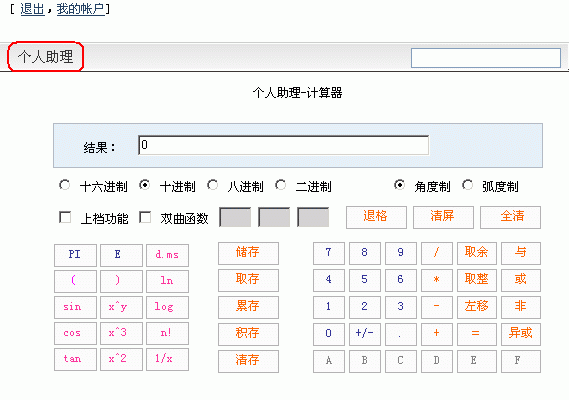The width and height of the screenshot is (569, 400).
Task: Click the 清屏 clear screen button
Action: (443, 217)
